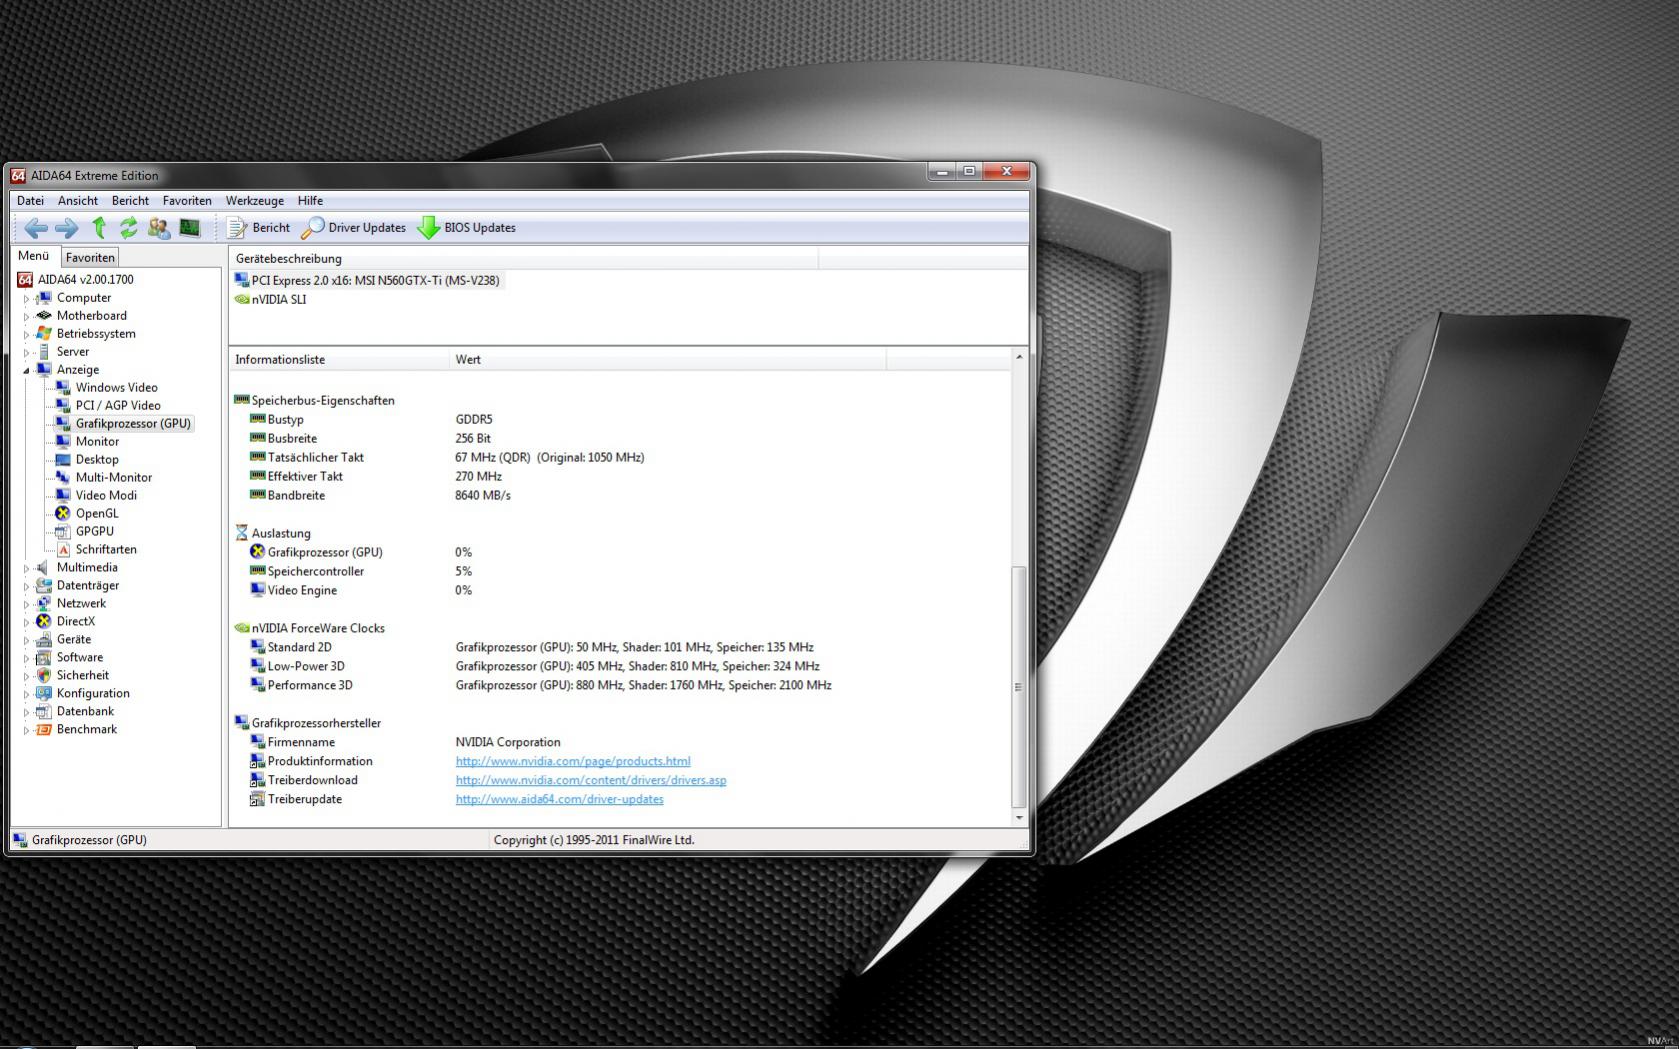Select Grafikprozessor (GPU) tree item

pos(133,424)
